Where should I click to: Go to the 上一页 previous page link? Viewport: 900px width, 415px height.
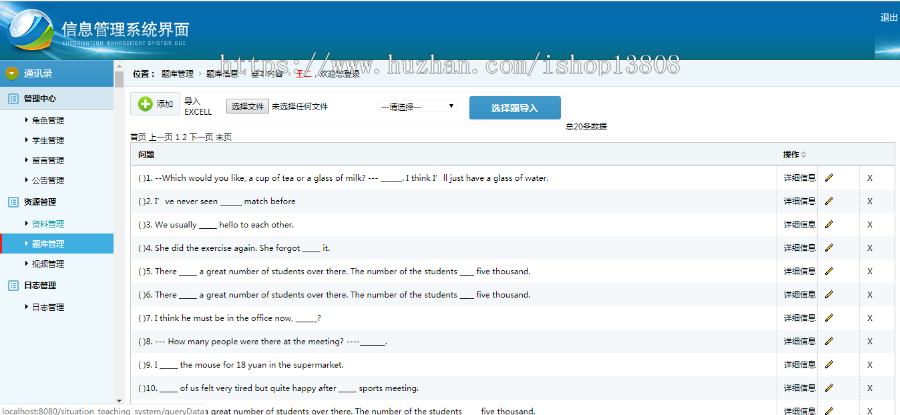click(x=161, y=137)
